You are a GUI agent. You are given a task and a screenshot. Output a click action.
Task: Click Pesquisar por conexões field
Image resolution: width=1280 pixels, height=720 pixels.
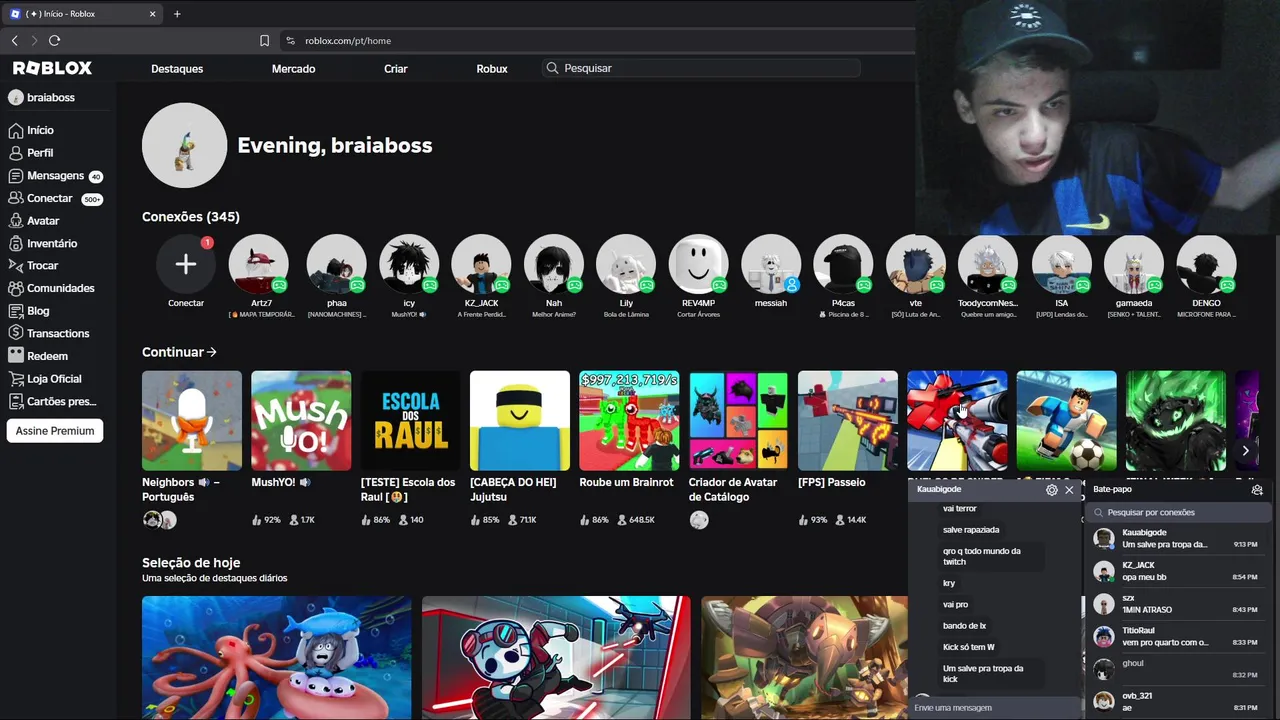1177,512
